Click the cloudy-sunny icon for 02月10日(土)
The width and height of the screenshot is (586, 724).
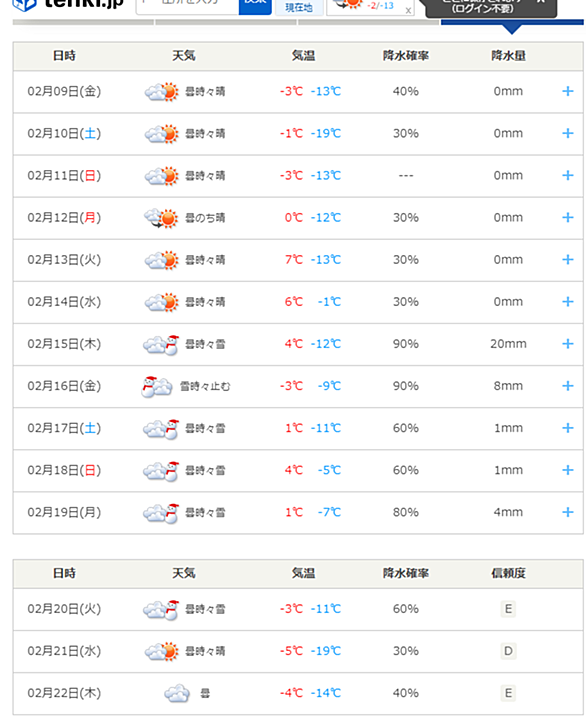(162, 134)
